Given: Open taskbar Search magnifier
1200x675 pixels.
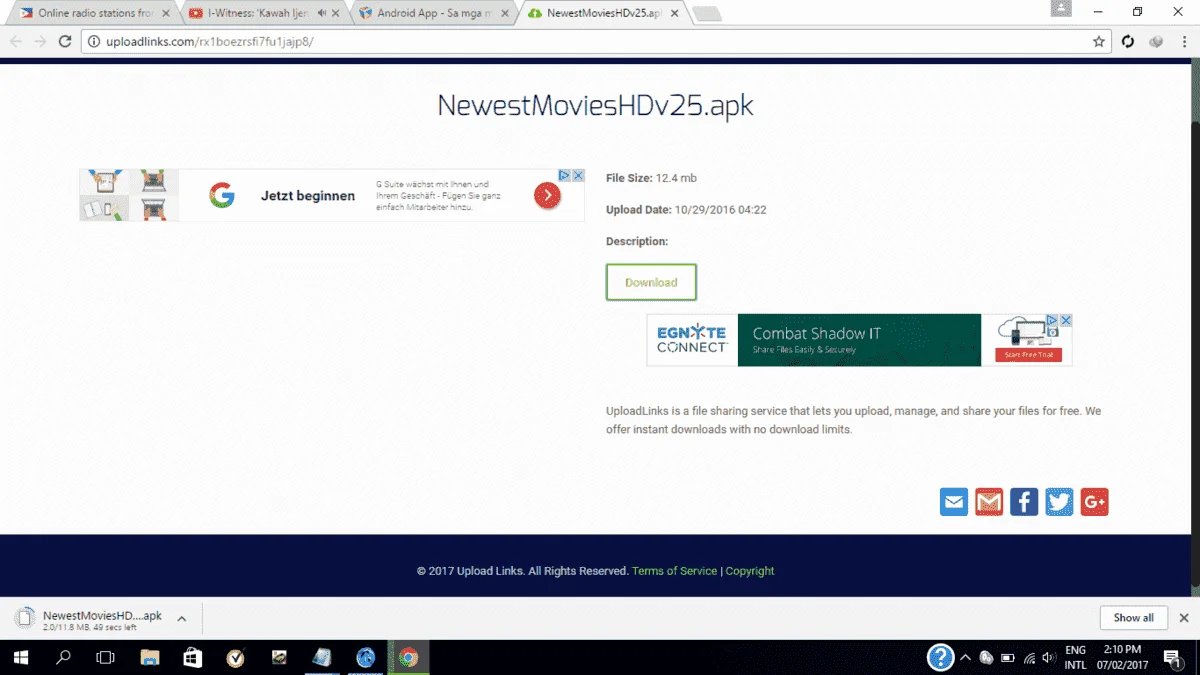Looking at the screenshot, I should (63, 657).
